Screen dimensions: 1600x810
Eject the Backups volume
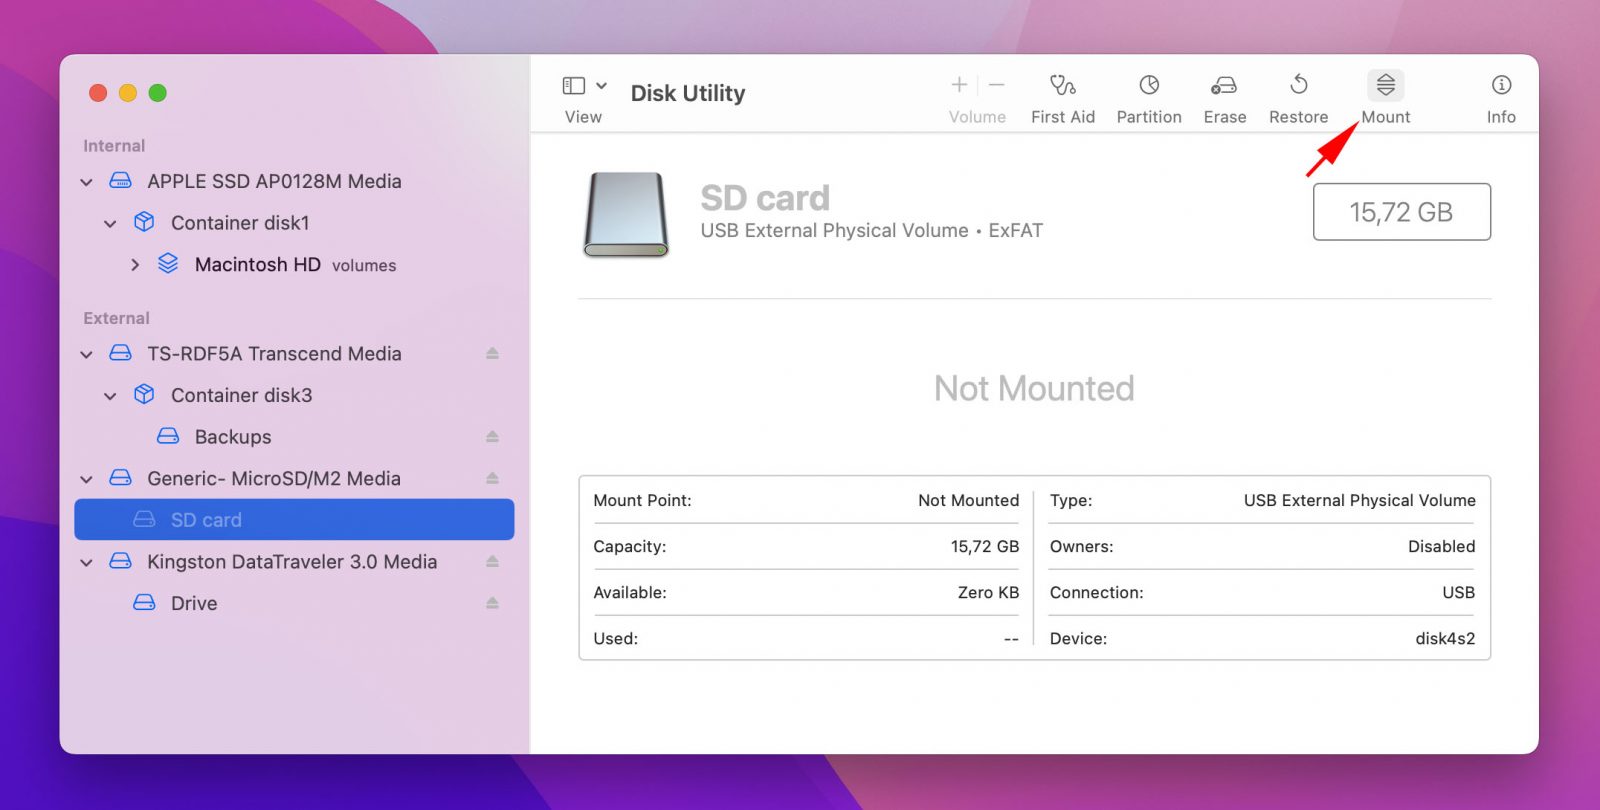point(492,436)
